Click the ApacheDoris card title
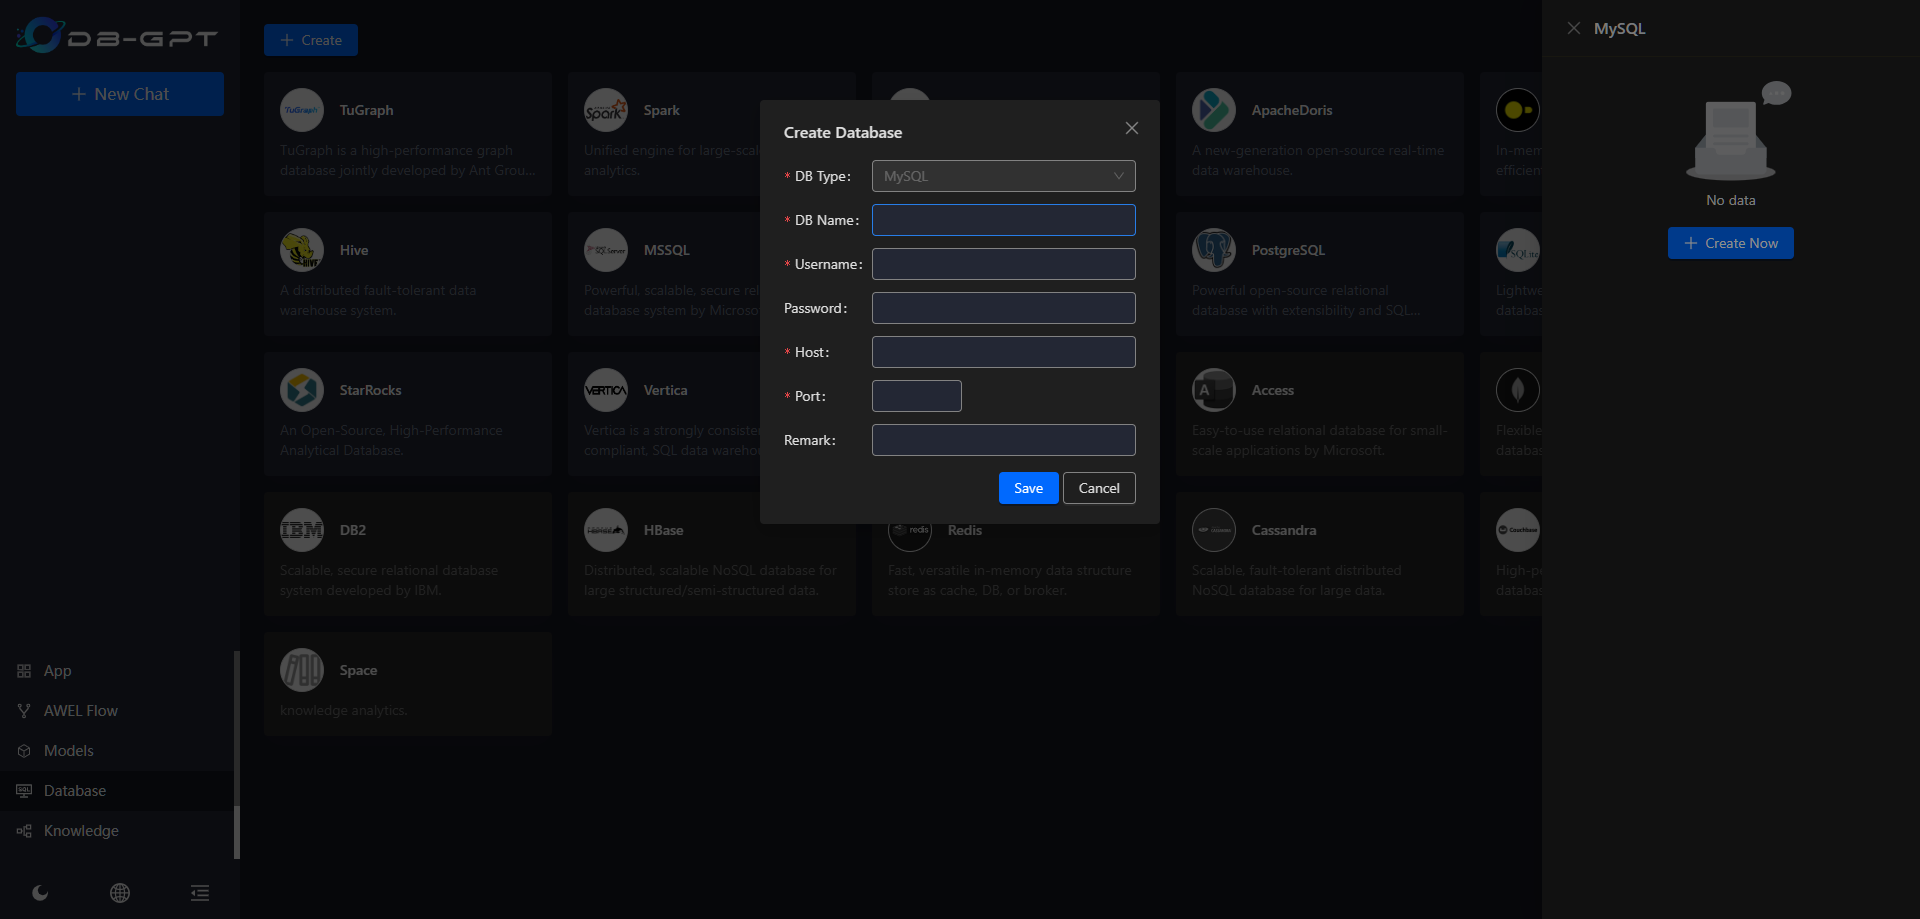Screen dimensions: 1920x919 (x=1292, y=110)
